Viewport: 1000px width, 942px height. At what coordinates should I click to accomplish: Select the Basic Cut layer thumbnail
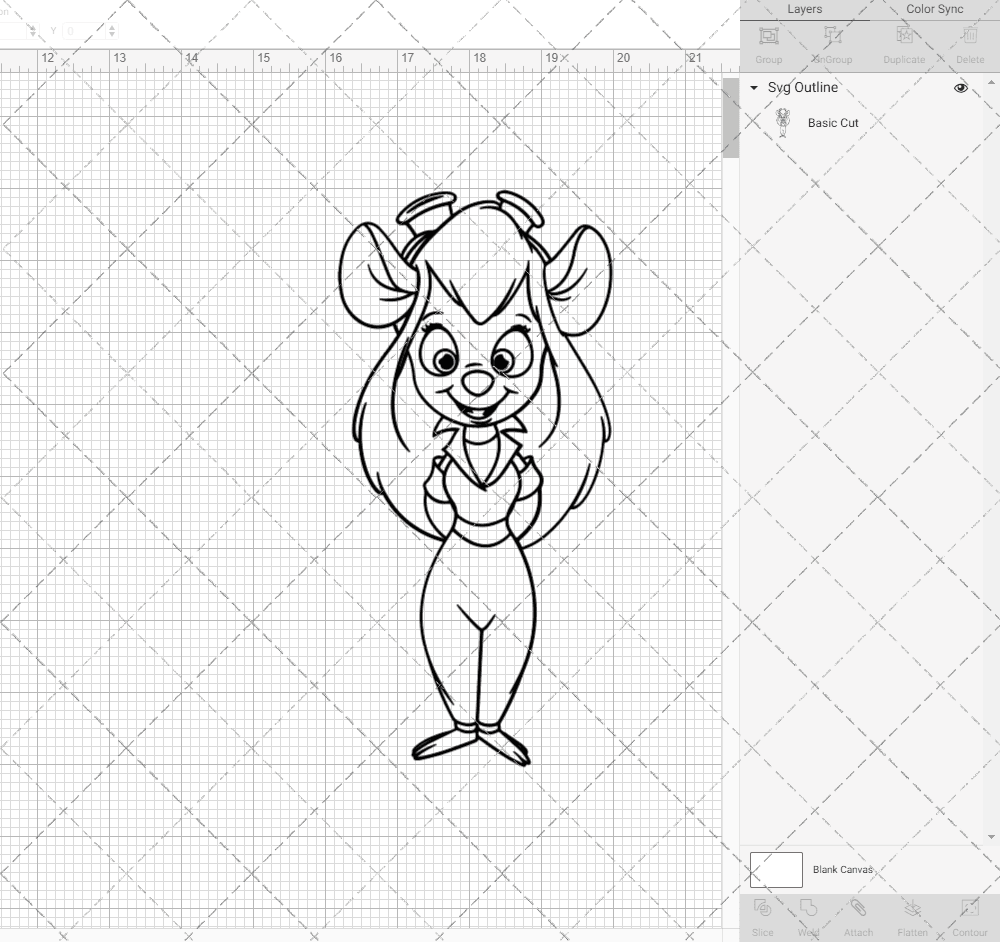point(782,123)
